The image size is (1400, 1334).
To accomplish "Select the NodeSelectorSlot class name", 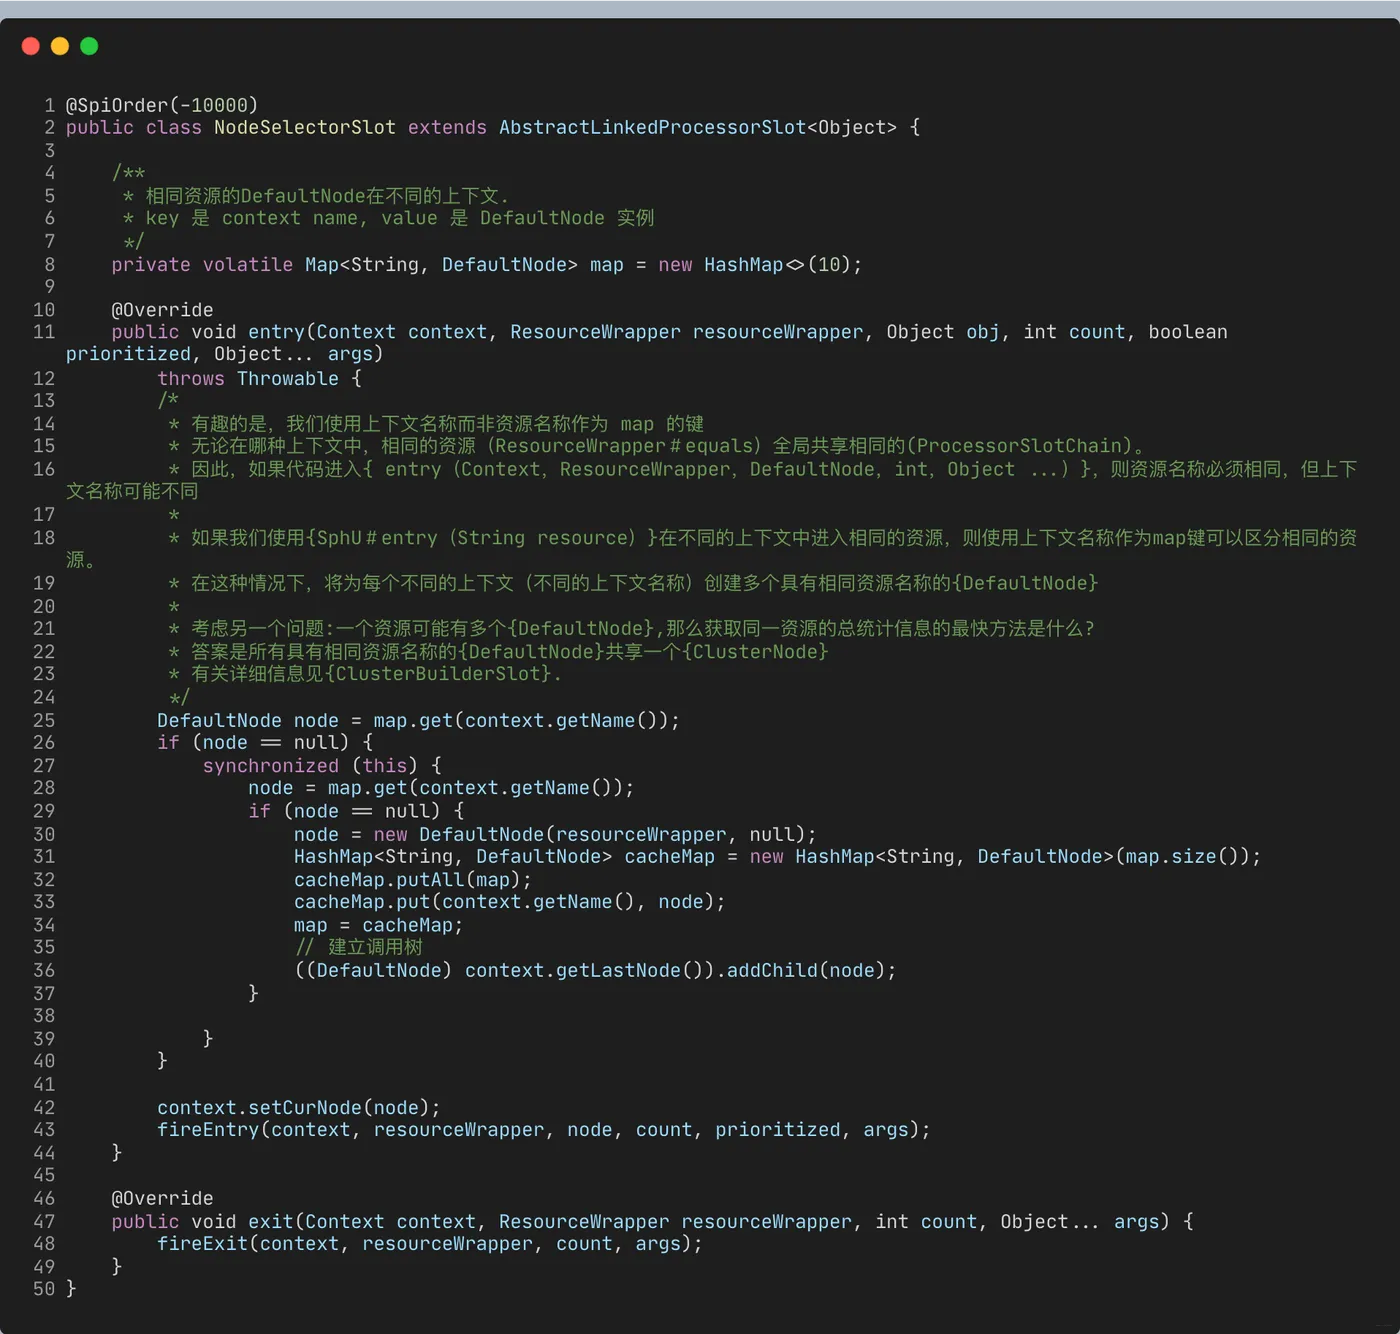I will [x=305, y=128].
